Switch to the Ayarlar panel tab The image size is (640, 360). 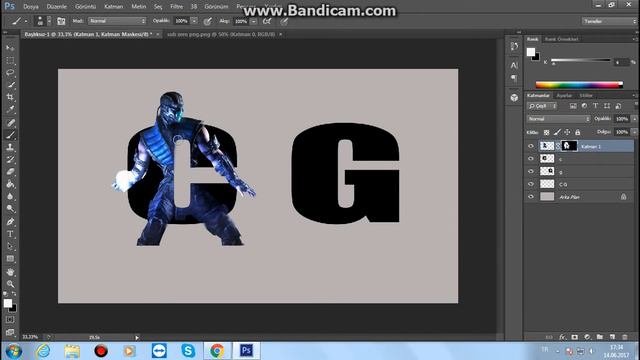pyautogui.click(x=564, y=96)
